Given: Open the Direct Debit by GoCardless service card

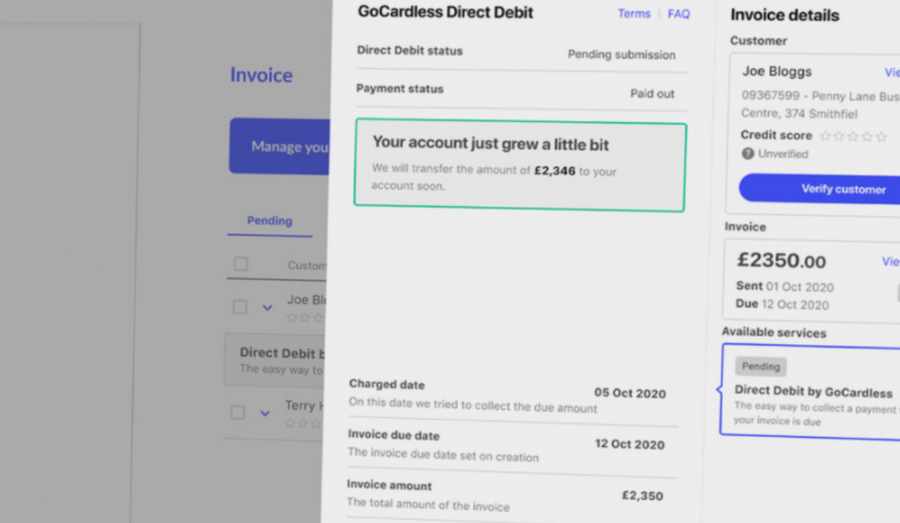Looking at the screenshot, I should (808, 391).
